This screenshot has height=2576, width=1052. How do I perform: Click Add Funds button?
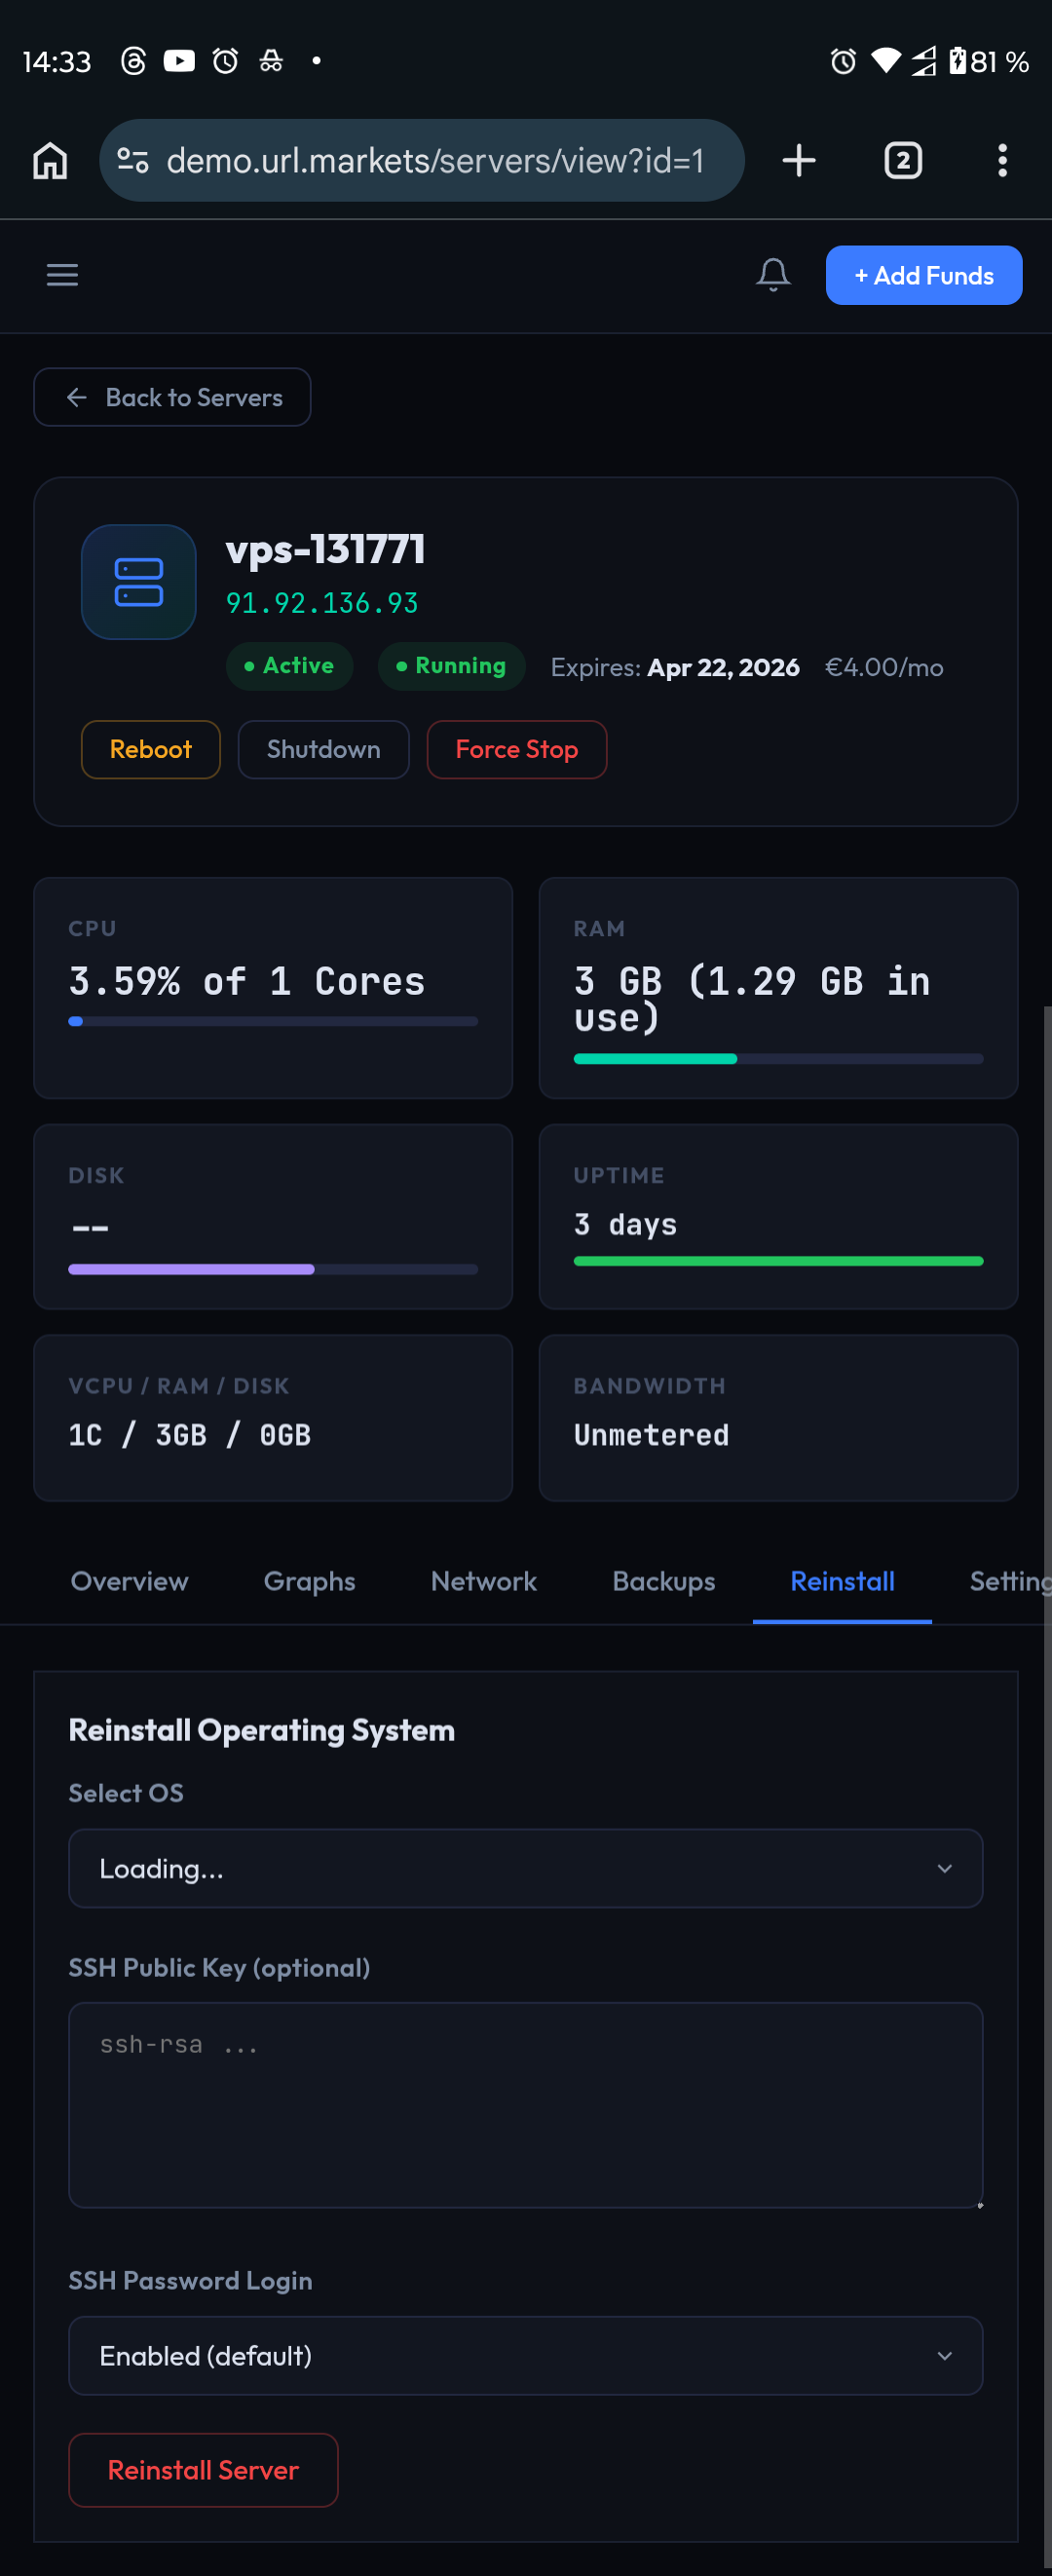tap(923, 275)
